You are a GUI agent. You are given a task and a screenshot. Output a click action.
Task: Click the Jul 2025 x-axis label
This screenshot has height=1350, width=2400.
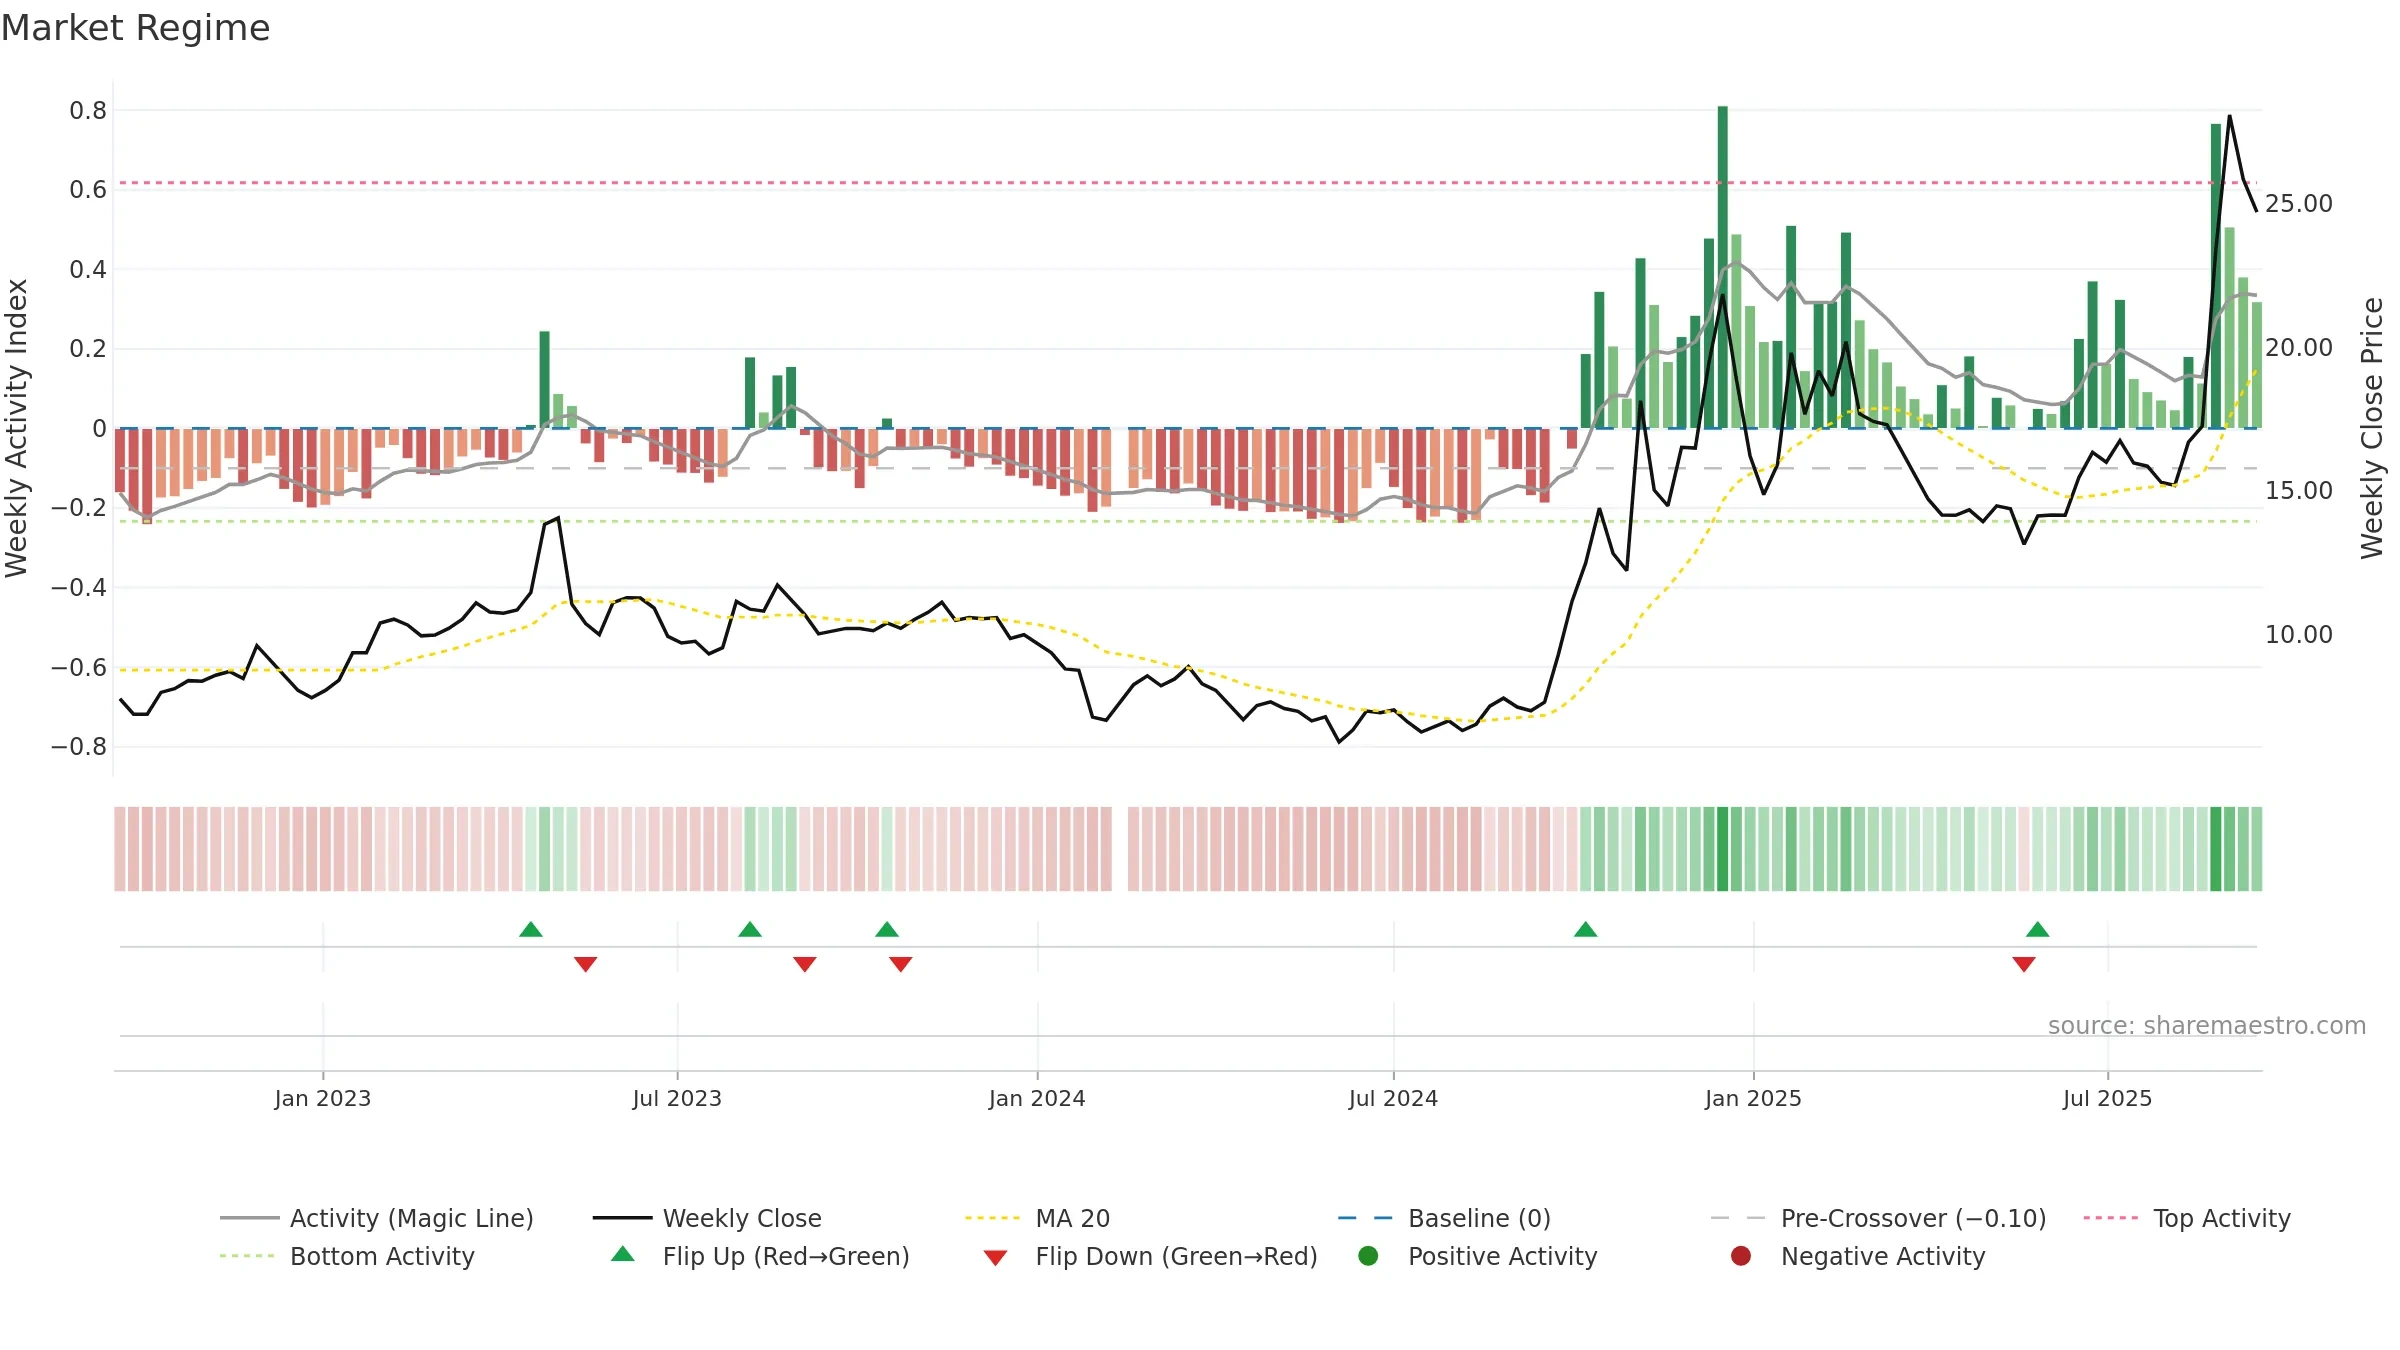pos(2107,1098)
